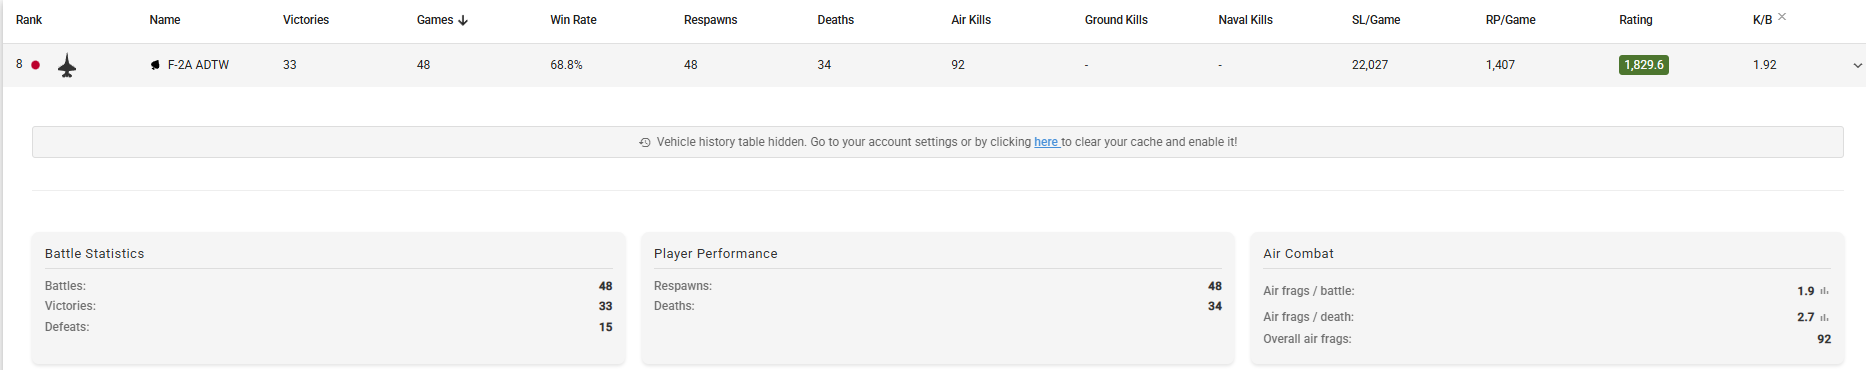Click the 1.92 K/B value
Screen dimensions: 1866x370
point(1765,65)
